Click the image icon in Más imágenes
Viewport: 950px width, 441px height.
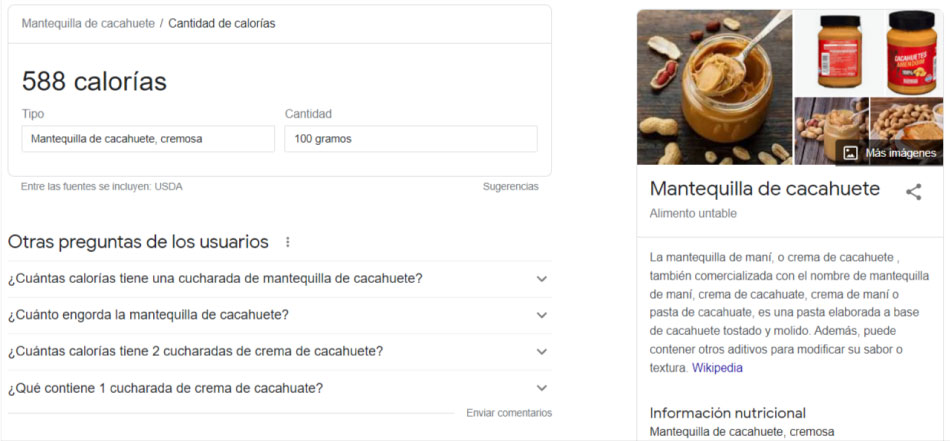tap(851, 153)
